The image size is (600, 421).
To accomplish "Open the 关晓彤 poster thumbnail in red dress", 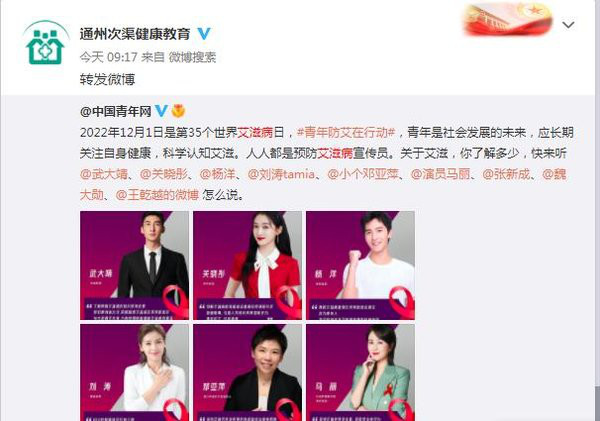I will (247, 265).
